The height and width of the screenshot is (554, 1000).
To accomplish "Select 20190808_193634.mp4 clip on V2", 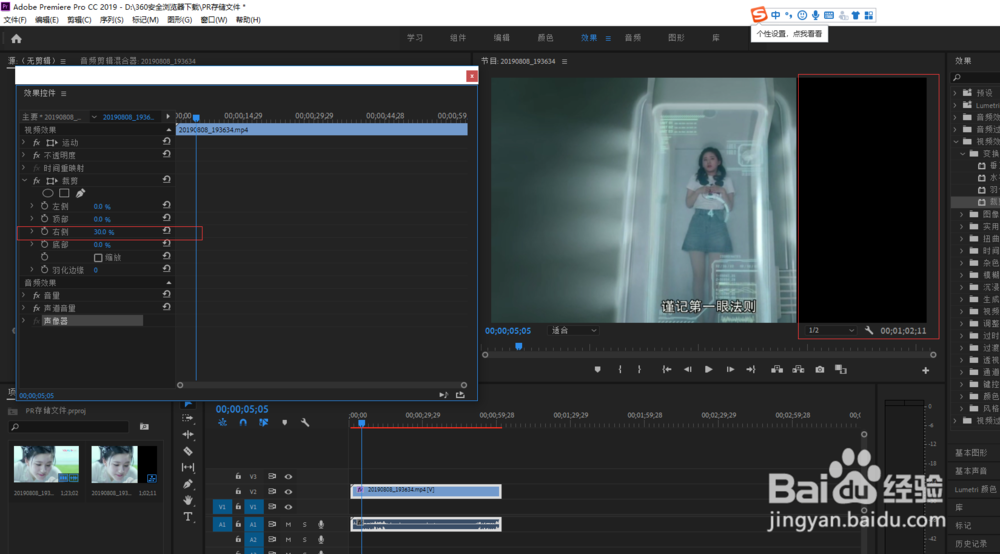I will (426, 490).
